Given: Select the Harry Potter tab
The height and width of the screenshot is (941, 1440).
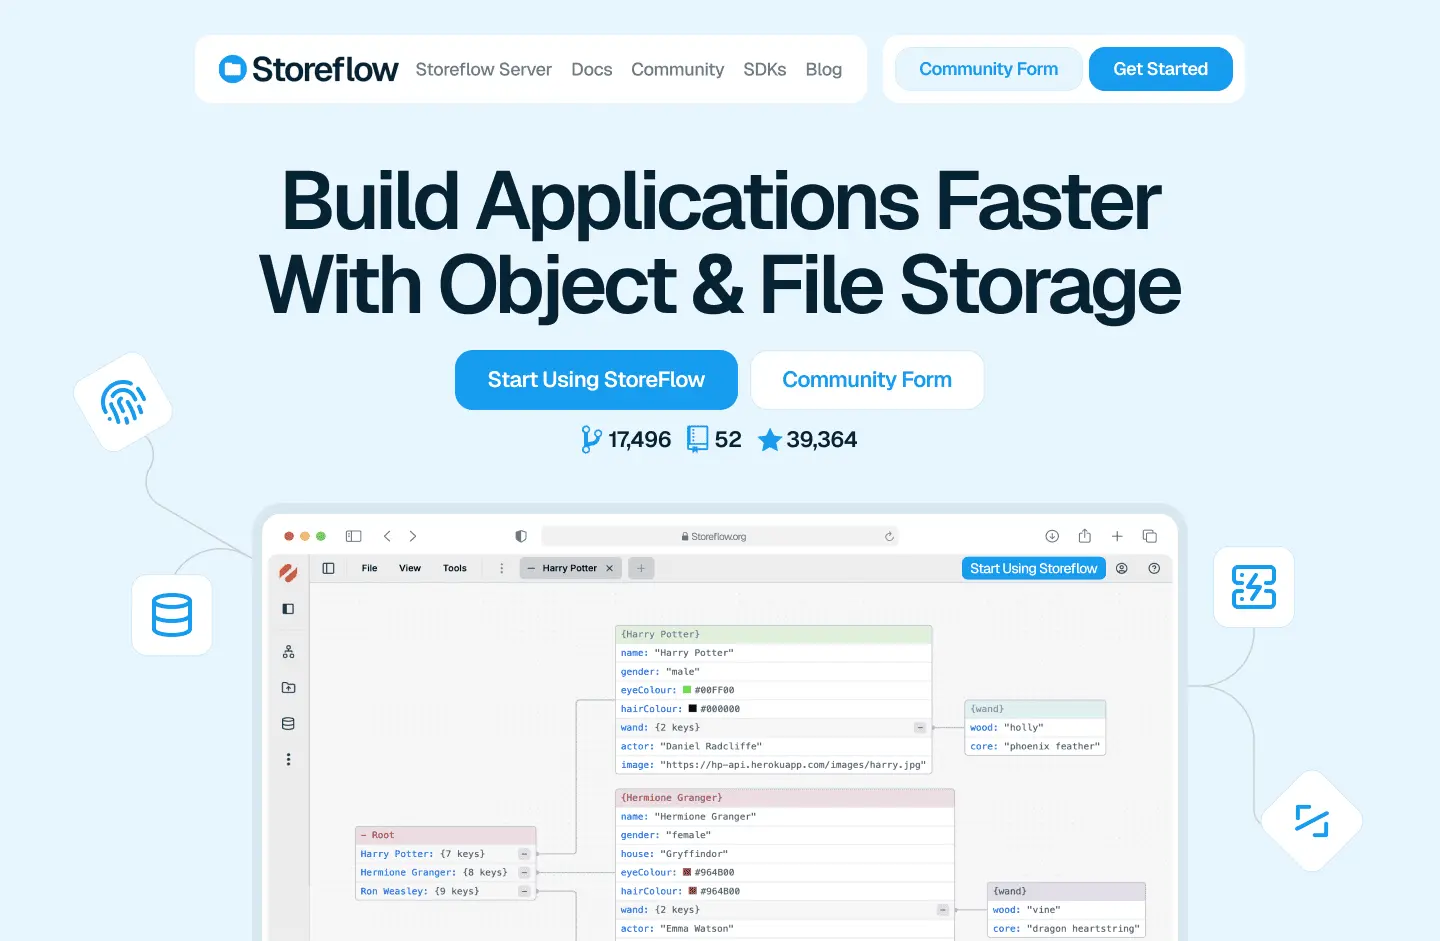Looking at the screenshot, I should coord(570,568).
